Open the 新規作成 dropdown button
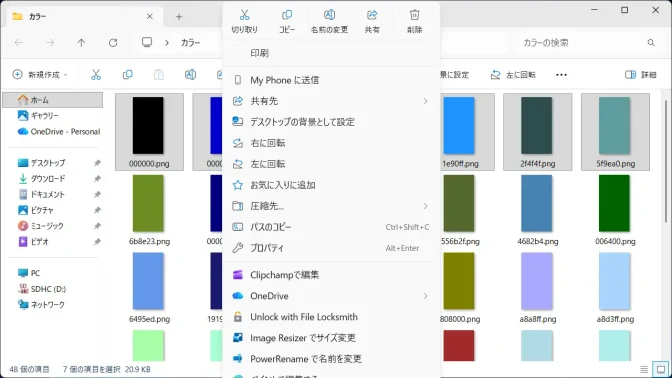The image size is (672, 378). click(x=40, y=75)
